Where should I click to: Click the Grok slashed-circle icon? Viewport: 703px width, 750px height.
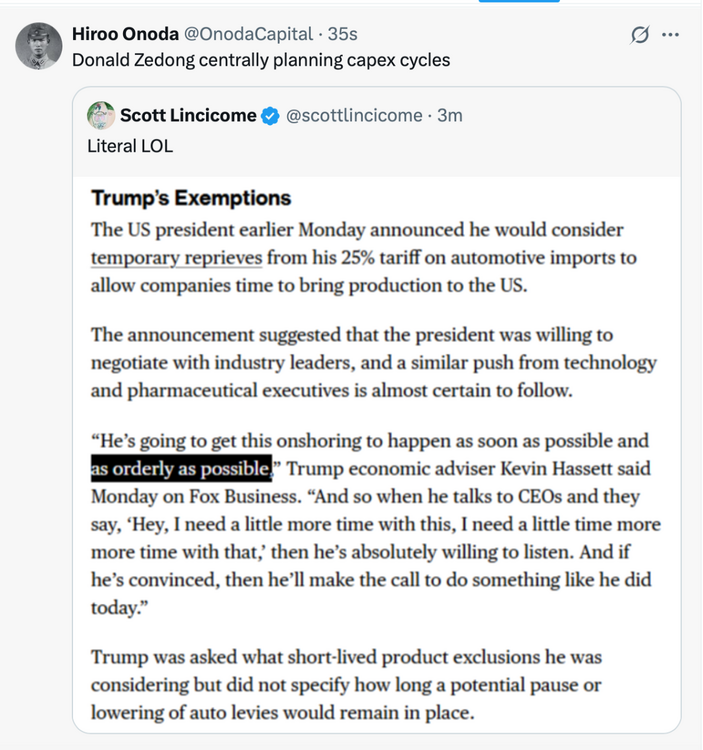click(x=639, y=34)
